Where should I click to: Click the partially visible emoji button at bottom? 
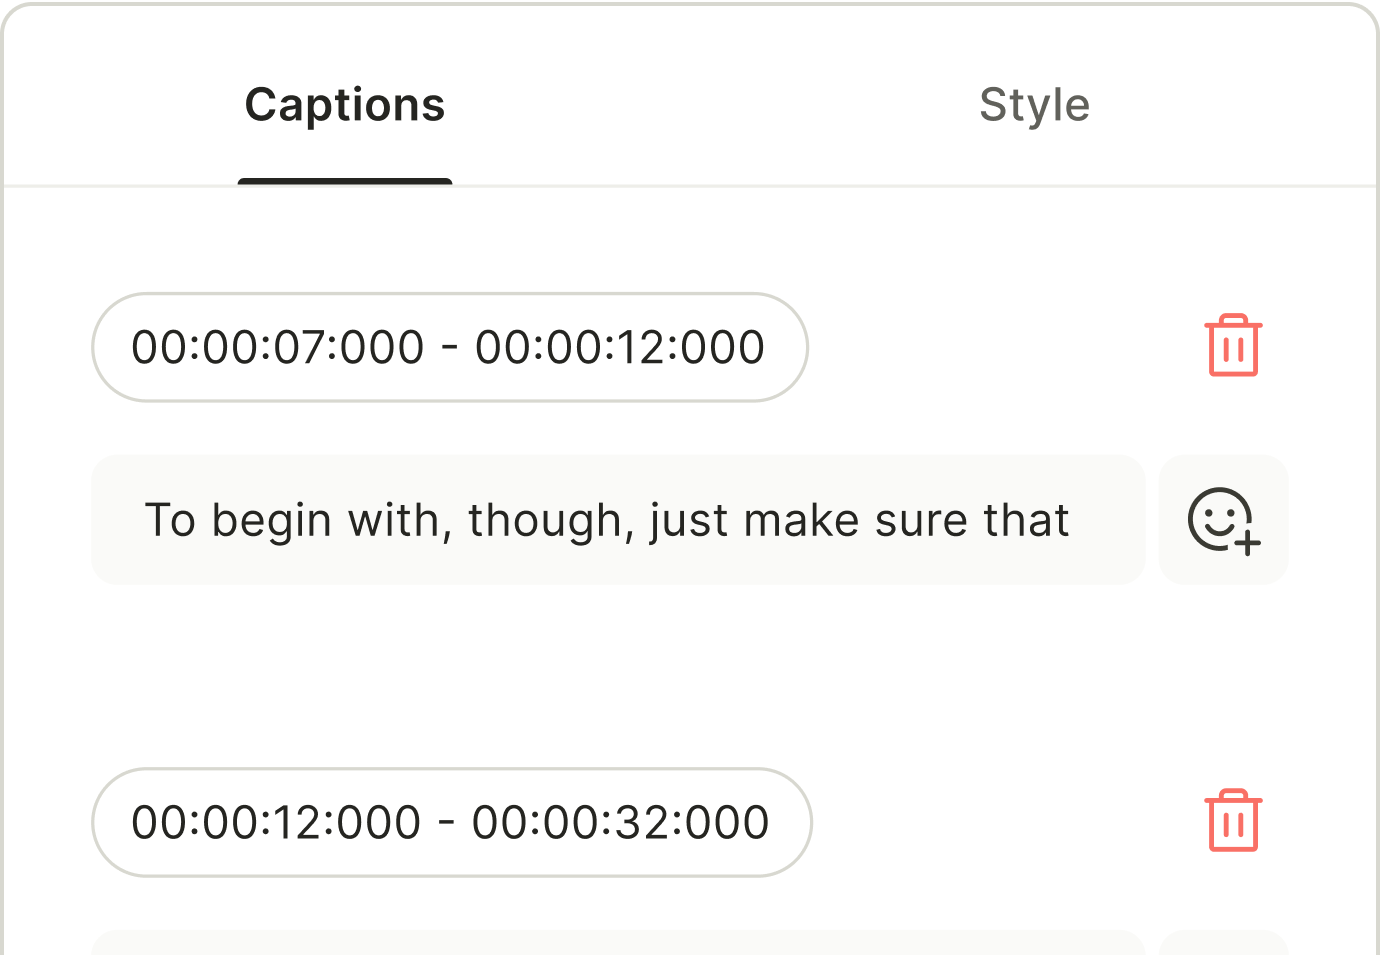click(1223, 943)
